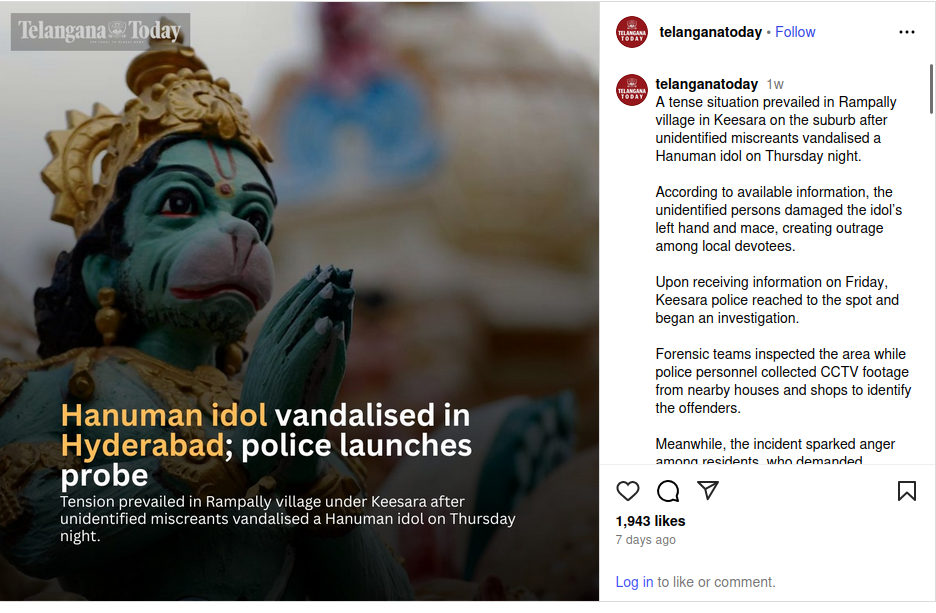This screenshot has height=613, width=936.
Task: Click telanganatoday profile avatar in header
Action: click(x=632, y=32)
